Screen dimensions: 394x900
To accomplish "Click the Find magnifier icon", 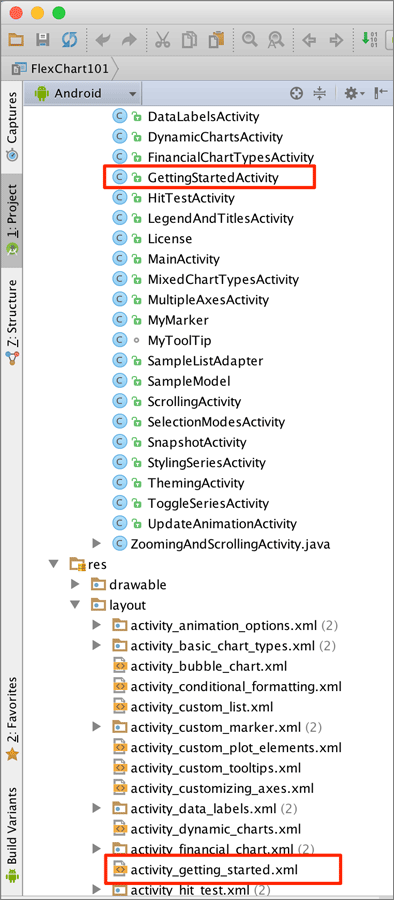I will [249, 40].
